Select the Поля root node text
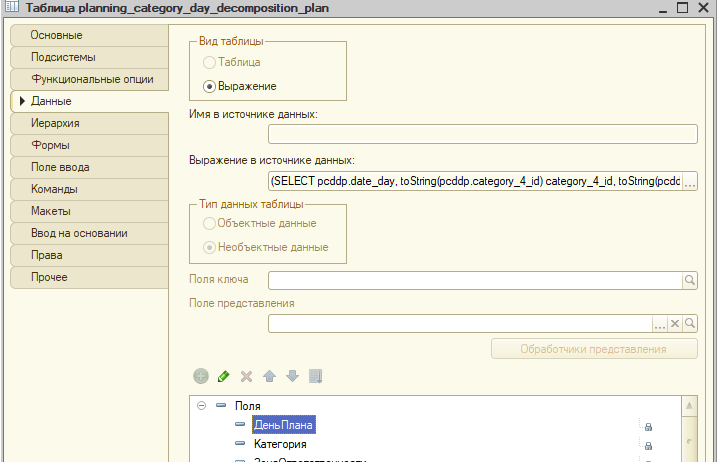 tap(247, 406)
